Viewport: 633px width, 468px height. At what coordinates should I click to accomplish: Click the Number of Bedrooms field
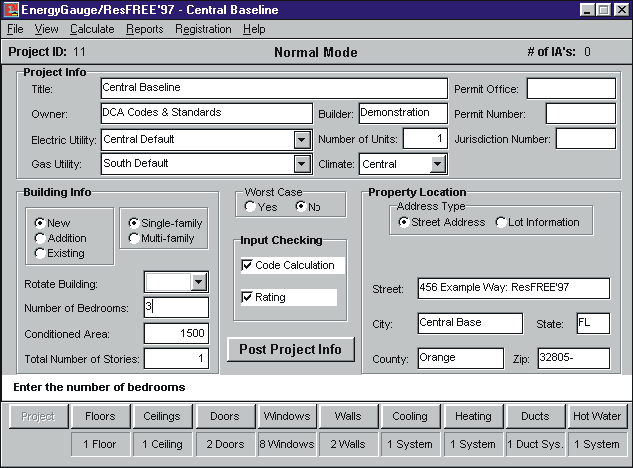pos(176,307)
